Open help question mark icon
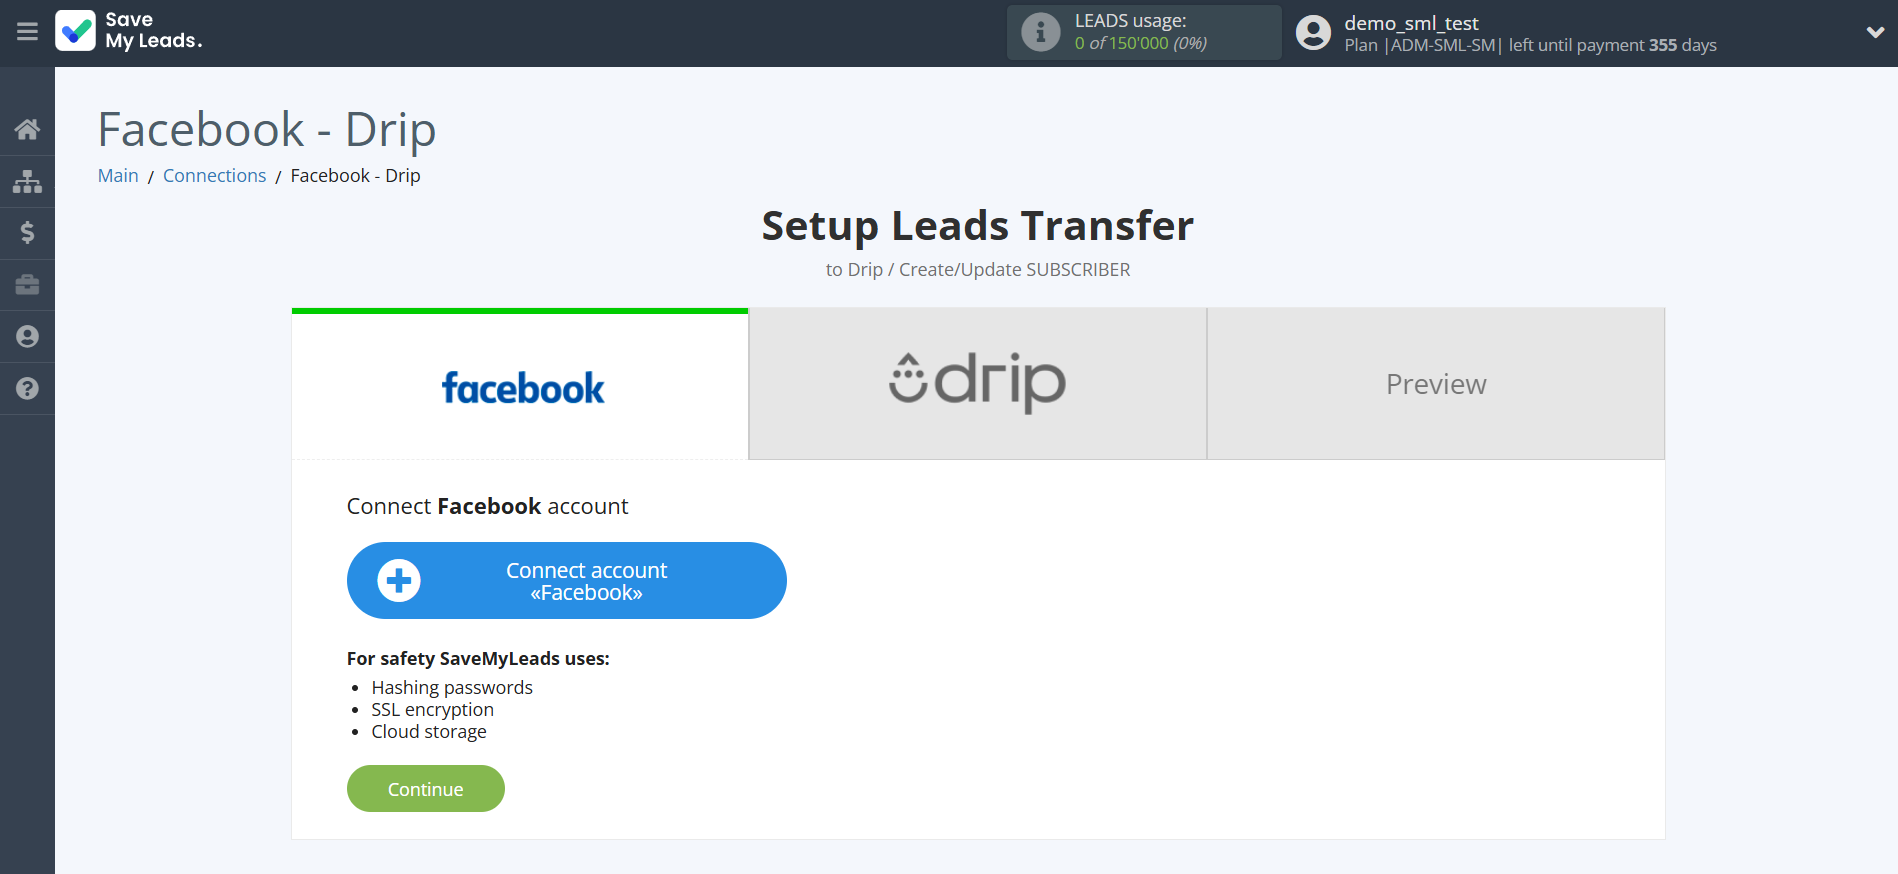This screenshot has width=1898, height=874. click(27, 389)
